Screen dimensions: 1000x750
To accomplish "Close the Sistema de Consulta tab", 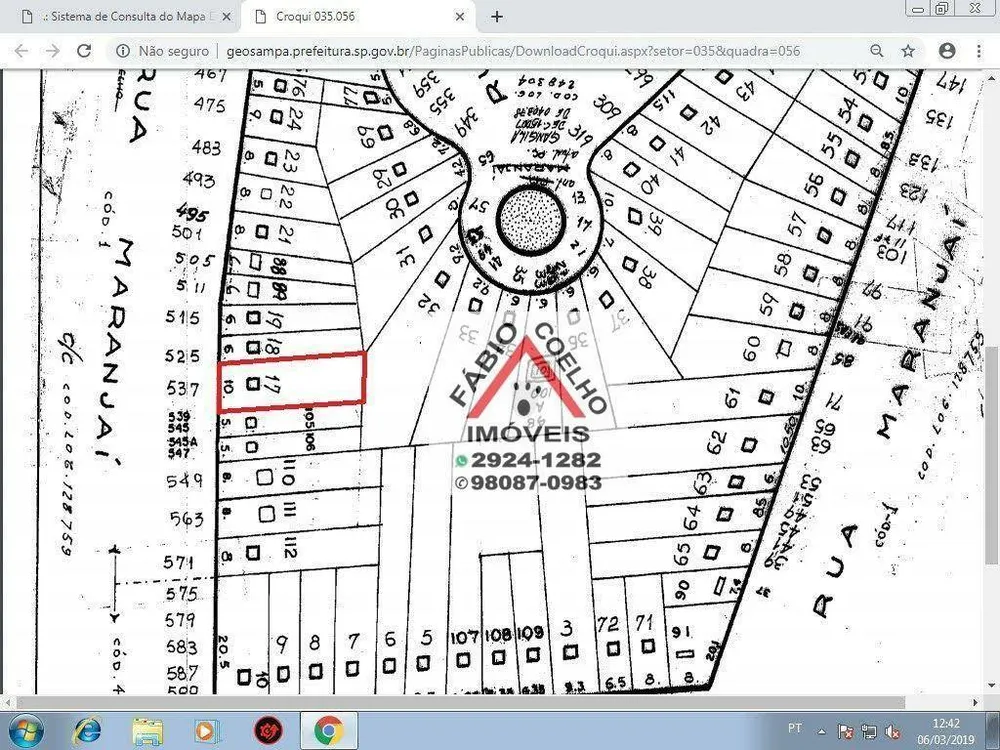I will pos(226,17).
